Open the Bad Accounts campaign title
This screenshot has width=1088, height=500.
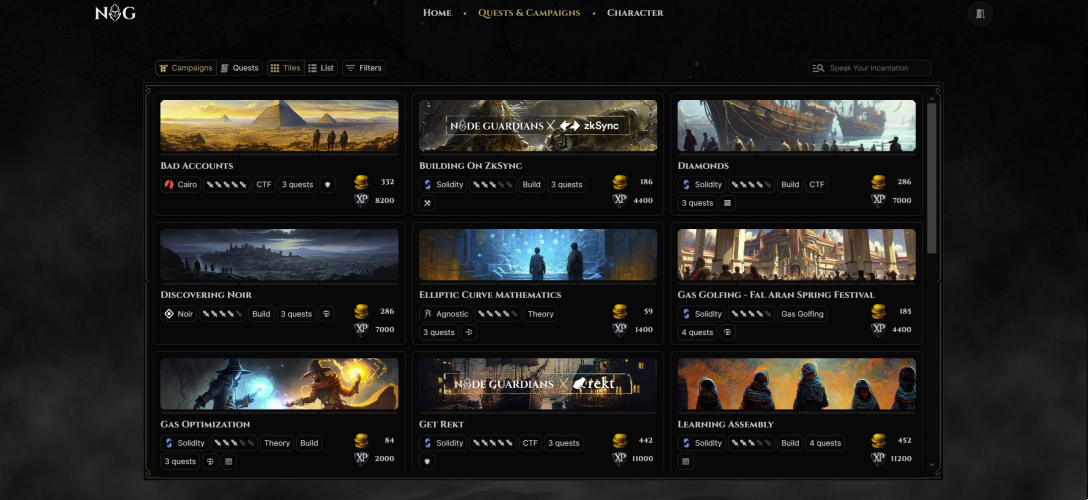(197, 166)
